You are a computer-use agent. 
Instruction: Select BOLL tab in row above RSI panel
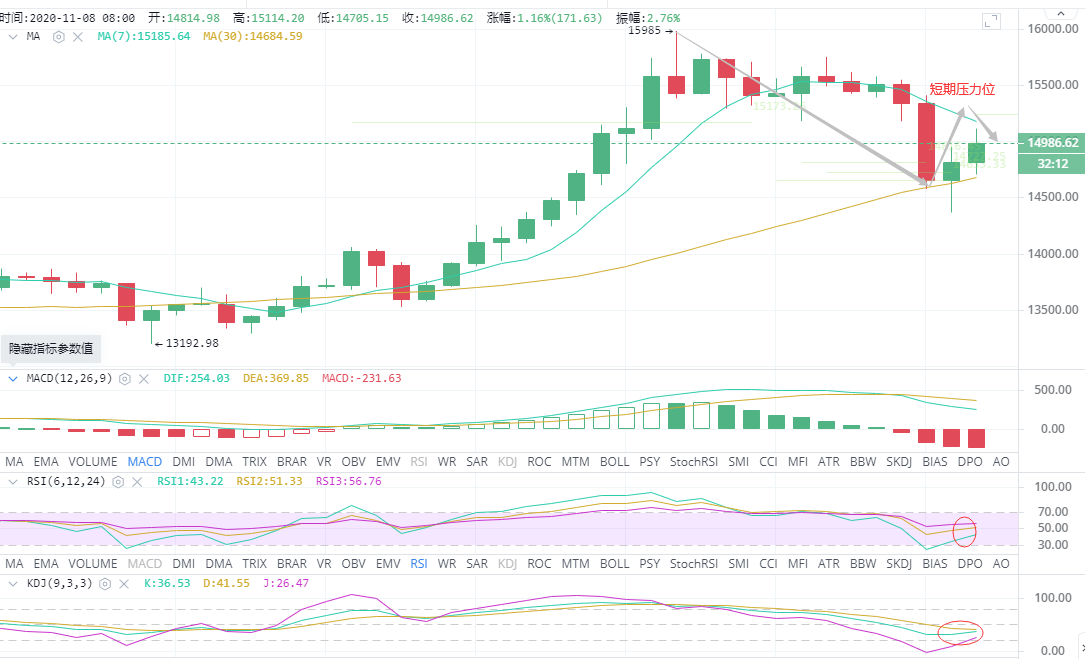pos(614,462)
